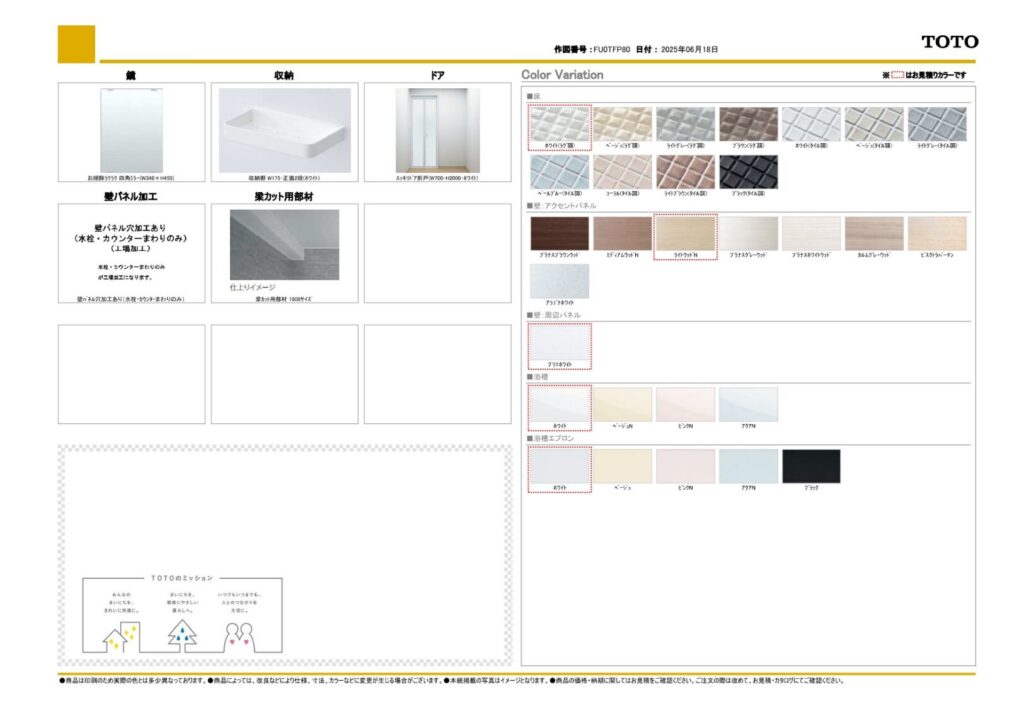Select the beige bathtub apron swatch
Viewport: 1024px width, 709px height.
pyautogui.click(x=622, y=466)
